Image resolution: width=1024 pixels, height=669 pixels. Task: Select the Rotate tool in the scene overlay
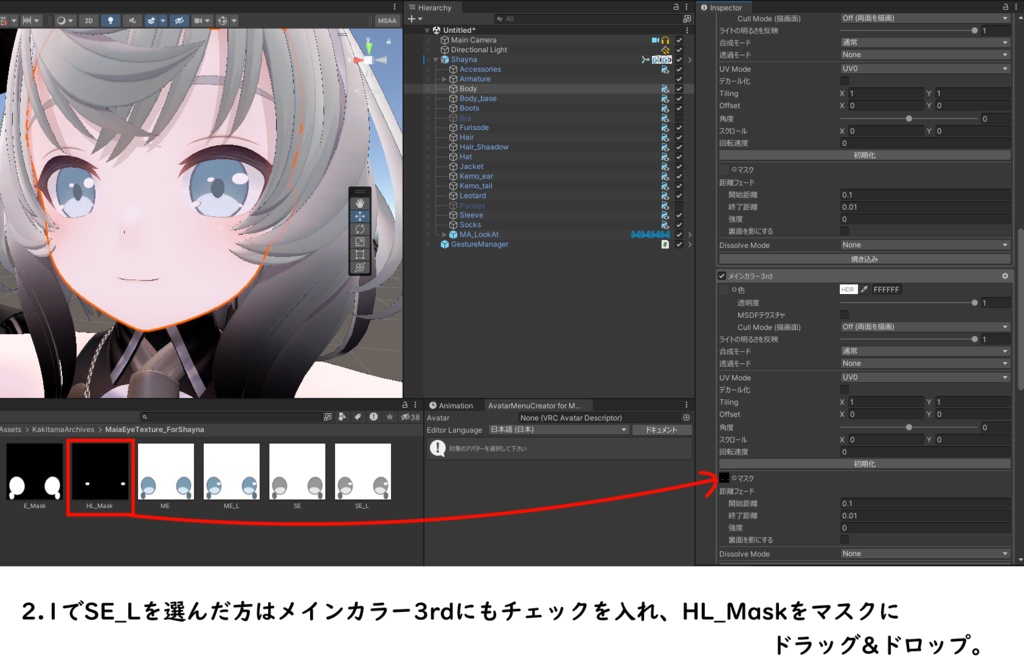pyautogui.click(x=360, y=229)
